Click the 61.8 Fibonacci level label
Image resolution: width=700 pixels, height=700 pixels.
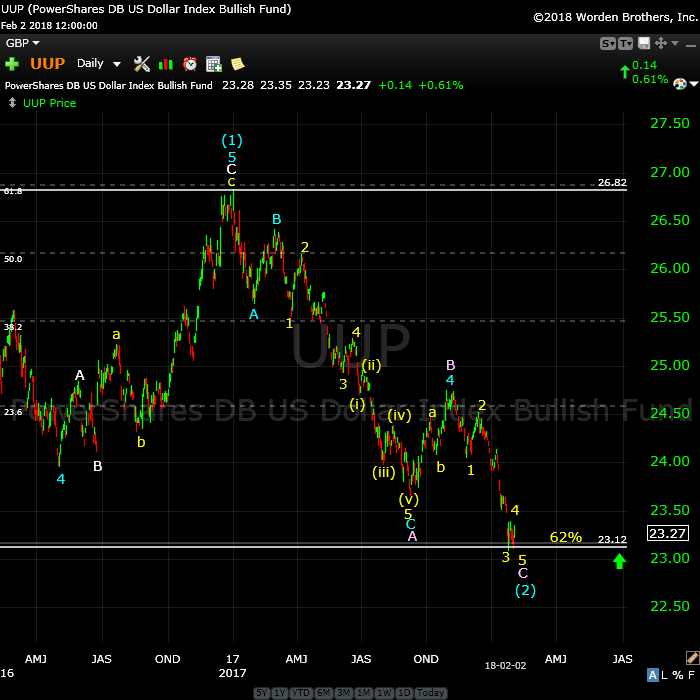13,191
